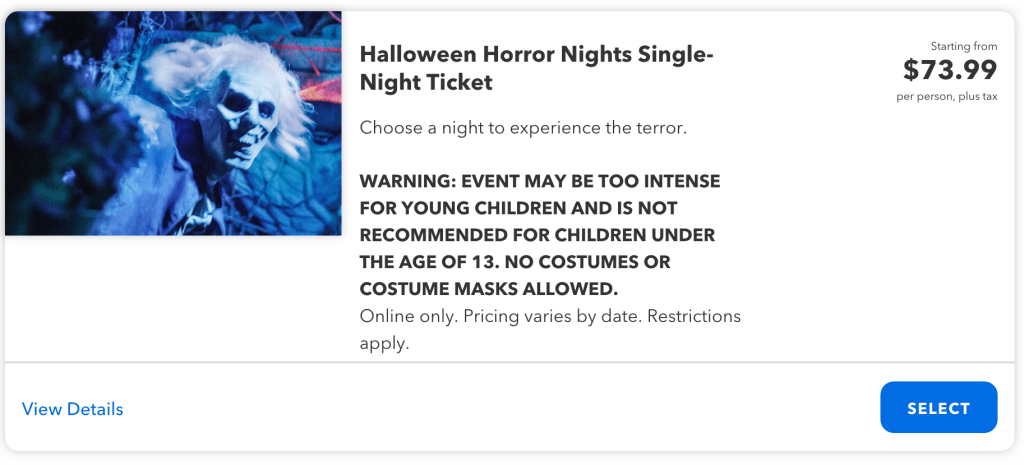This screenshot has height=465, width=1024.
Task: Open the View Details link
Action: (x=73, y=409)
